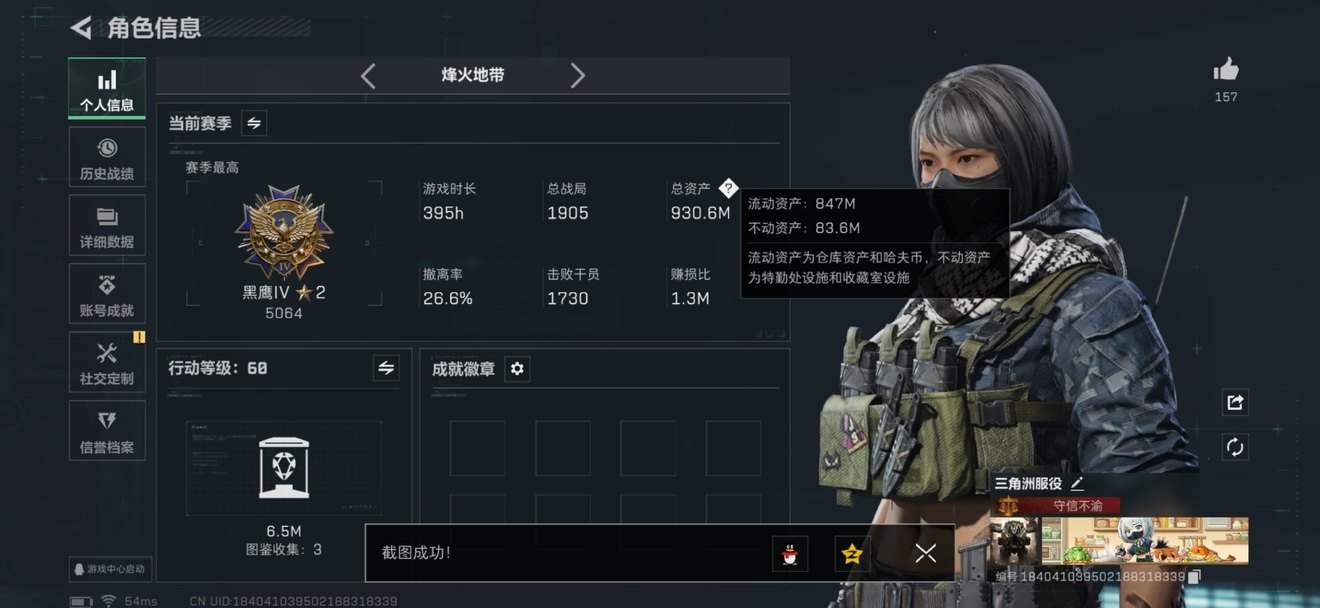Select the 账号成就 sidebar tab
The height and width of the screenshot is (608, 1320).
107,294
